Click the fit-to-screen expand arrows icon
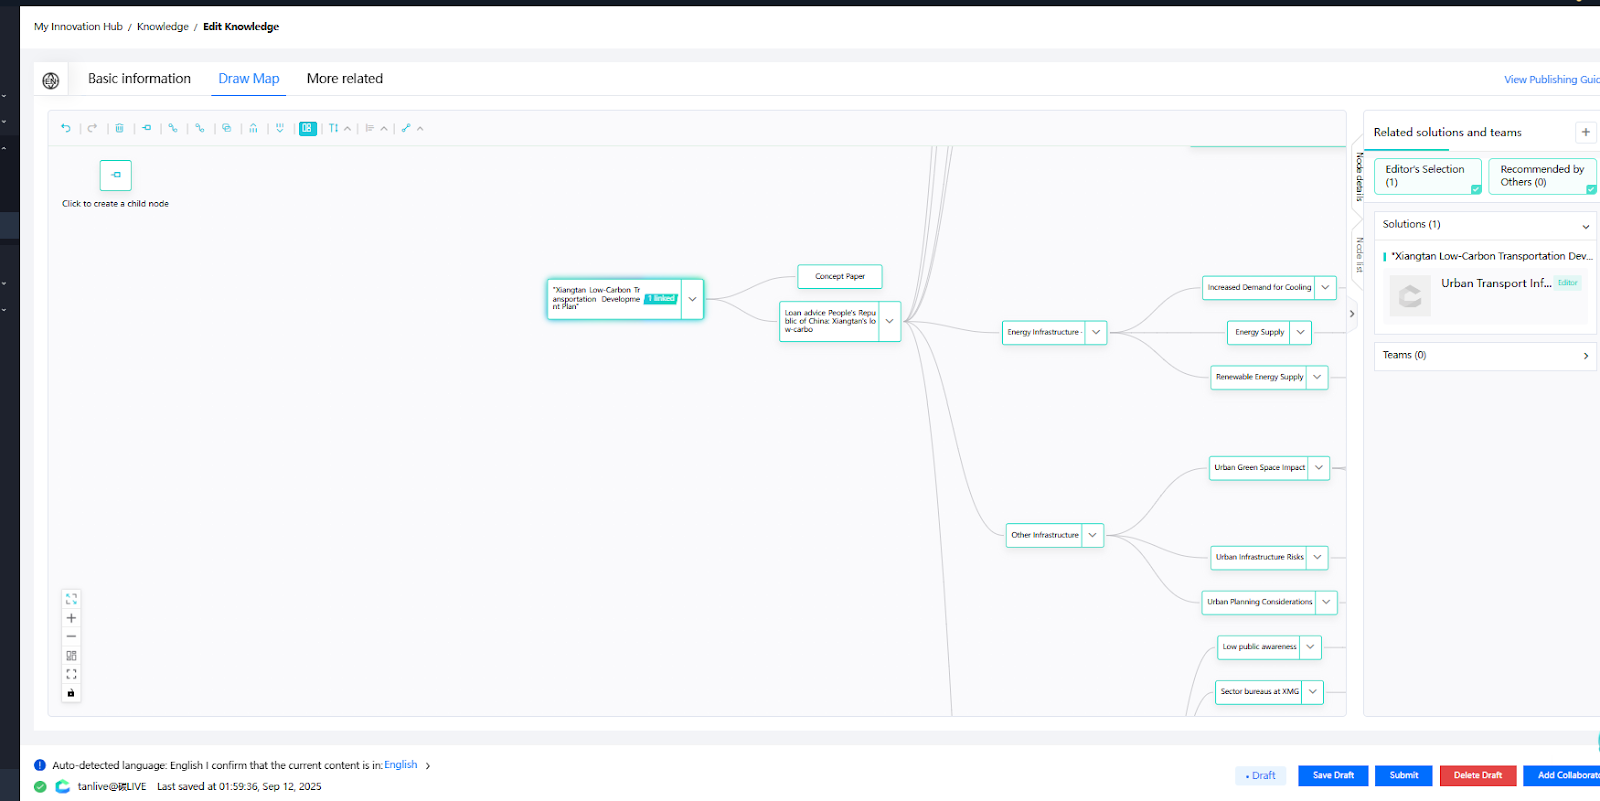 point(71,599)
